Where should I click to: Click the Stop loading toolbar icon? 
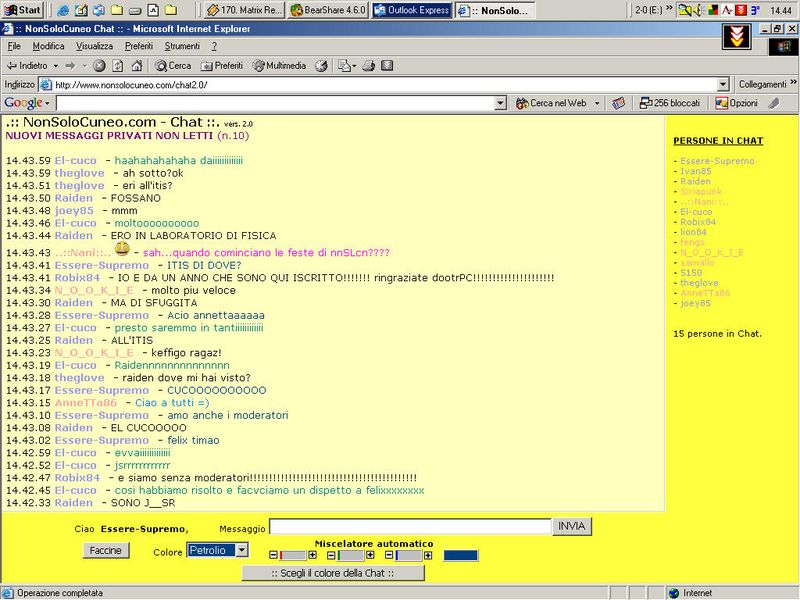(99, 66)
